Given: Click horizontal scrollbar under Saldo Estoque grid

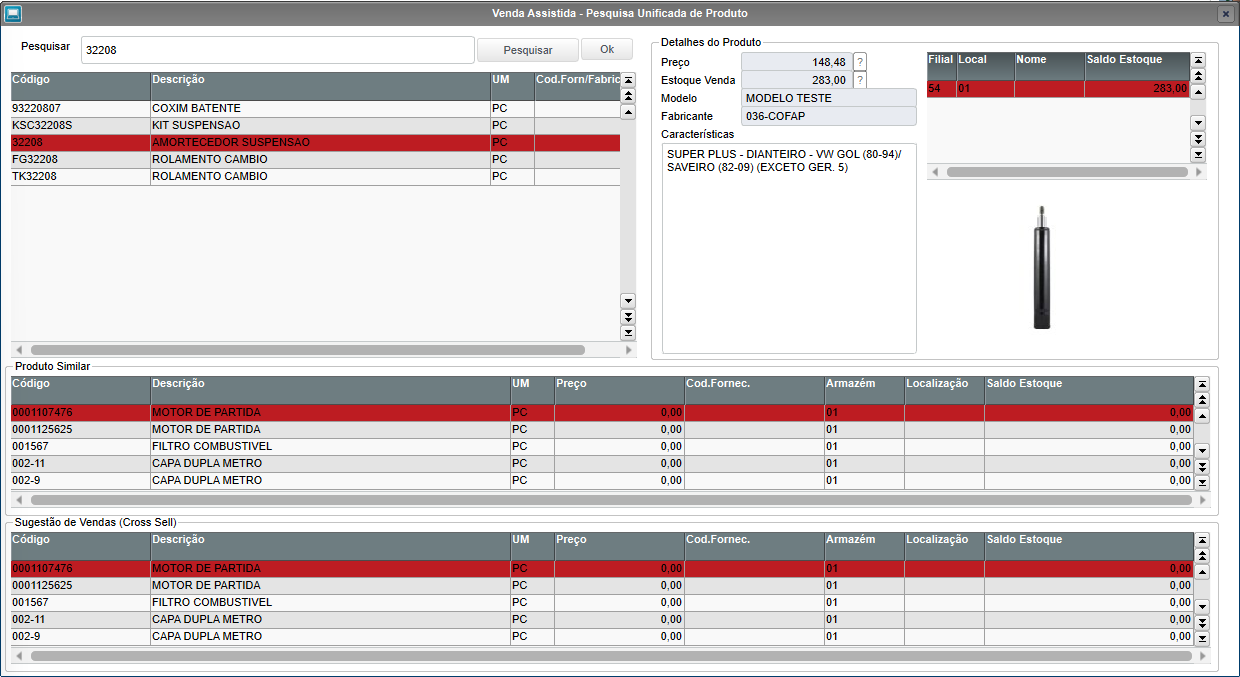Looking at the screenshot, I should 1067,172.
